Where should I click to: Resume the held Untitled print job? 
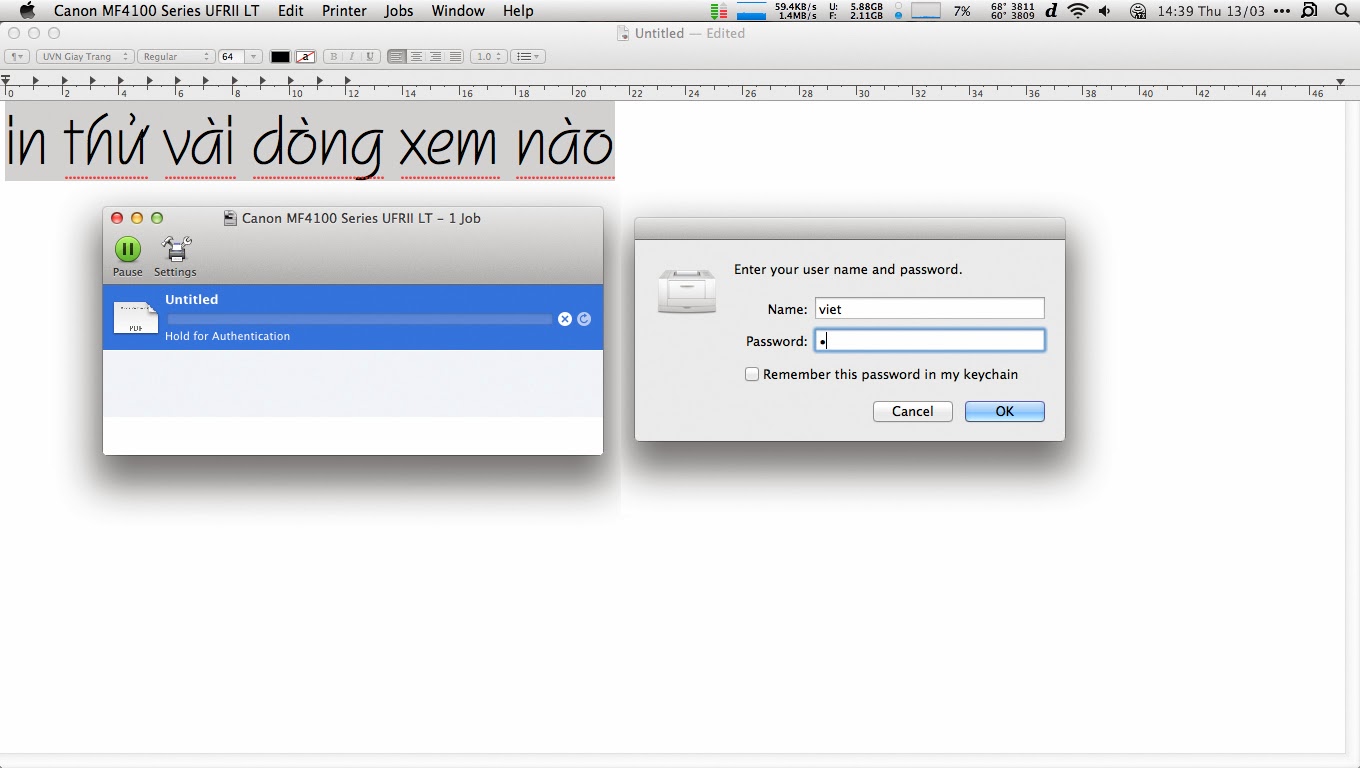point(584,319)
